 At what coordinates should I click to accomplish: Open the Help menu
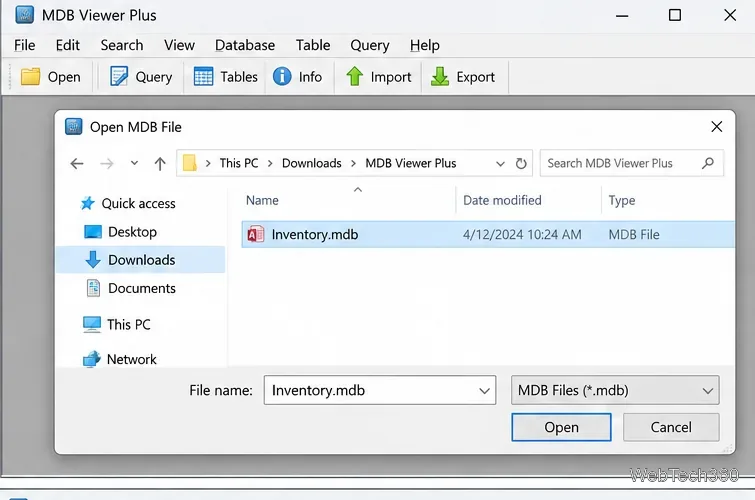[x=425, y=45]
